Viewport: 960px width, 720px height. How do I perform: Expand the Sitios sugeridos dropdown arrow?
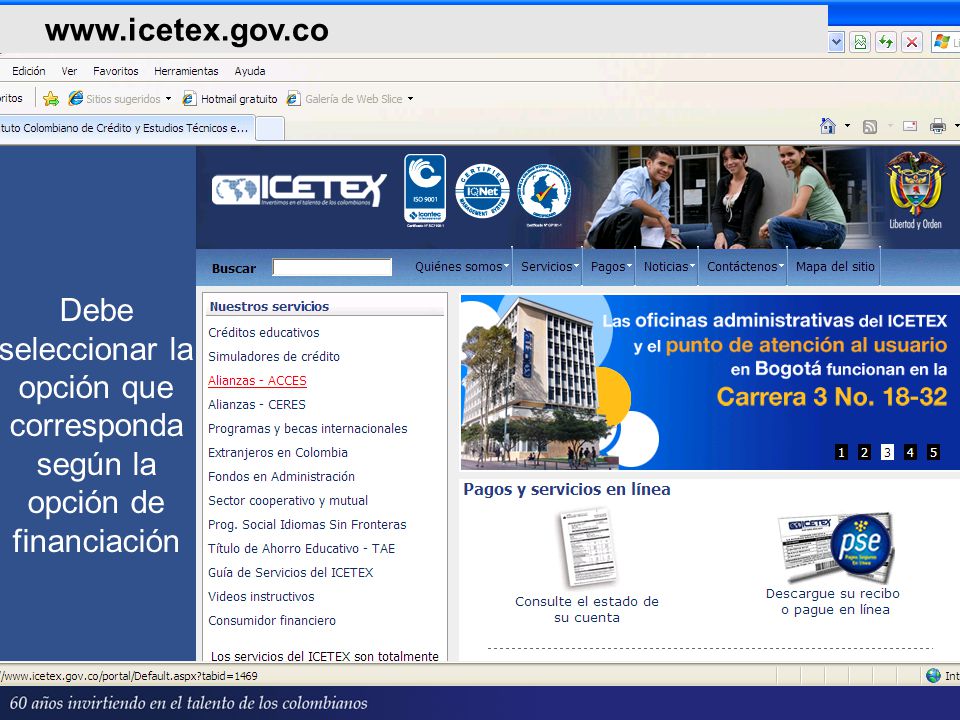pos(168,99)
